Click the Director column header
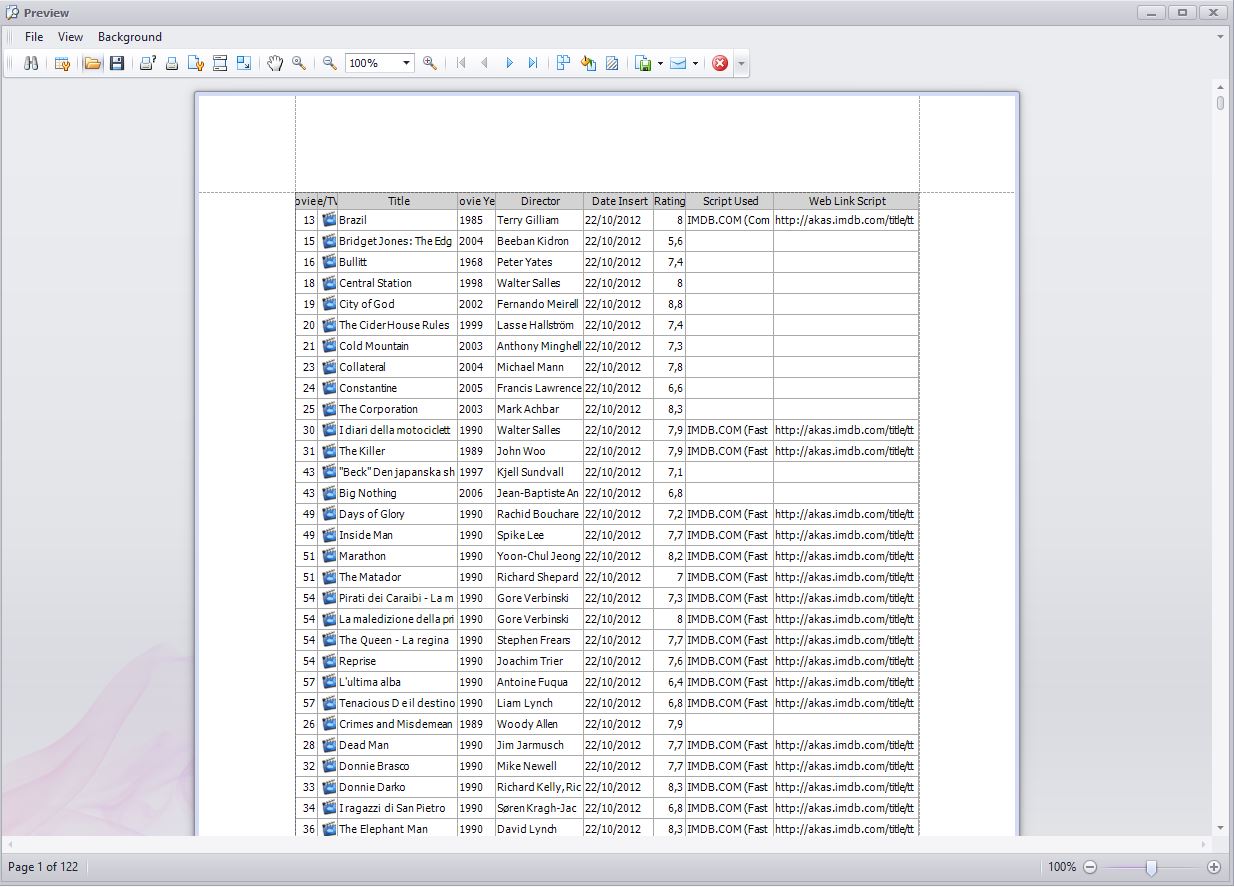The height and width of the screenshot is (887, 1234). 540,201
